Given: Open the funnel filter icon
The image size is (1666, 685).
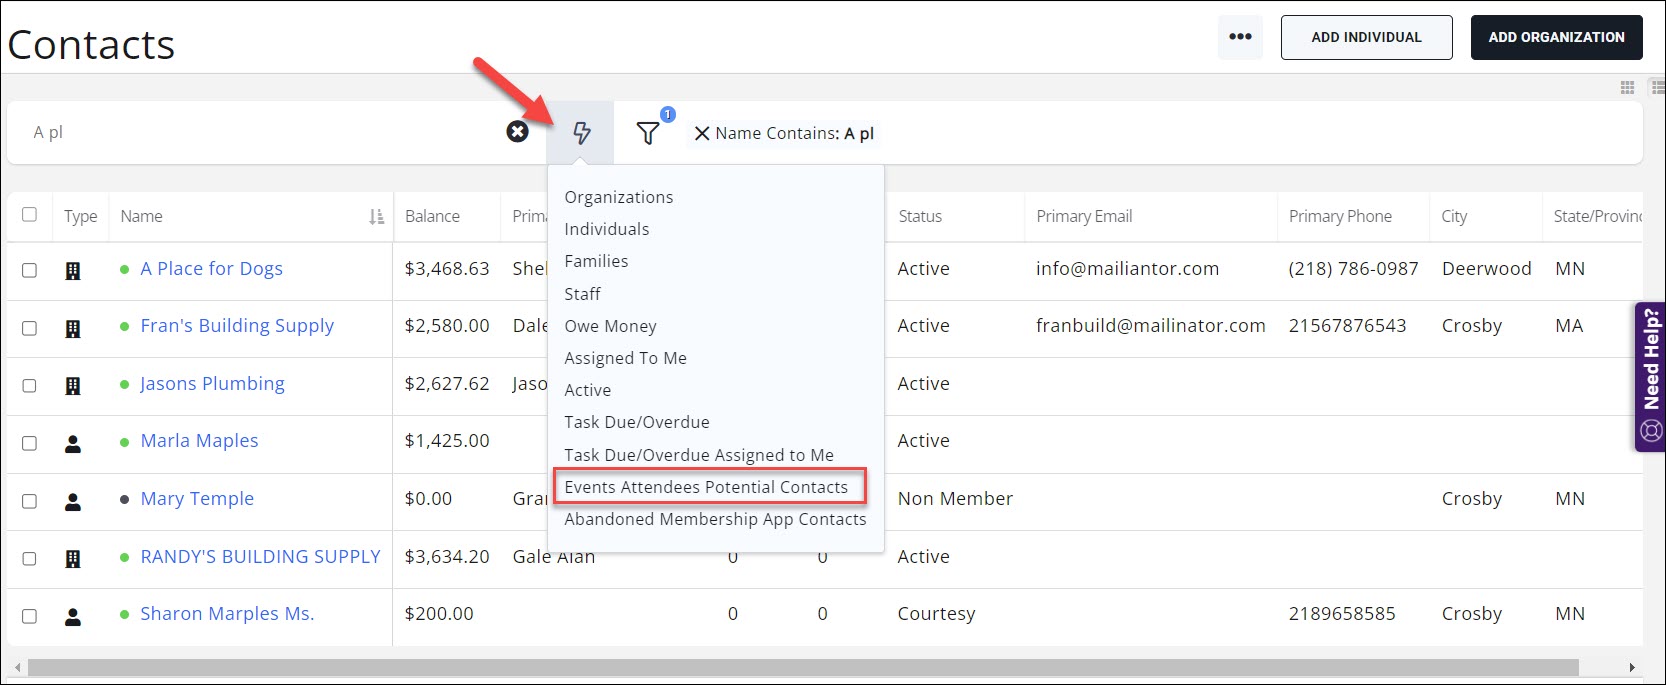Looking at the screenshot, I should (648, 133).
